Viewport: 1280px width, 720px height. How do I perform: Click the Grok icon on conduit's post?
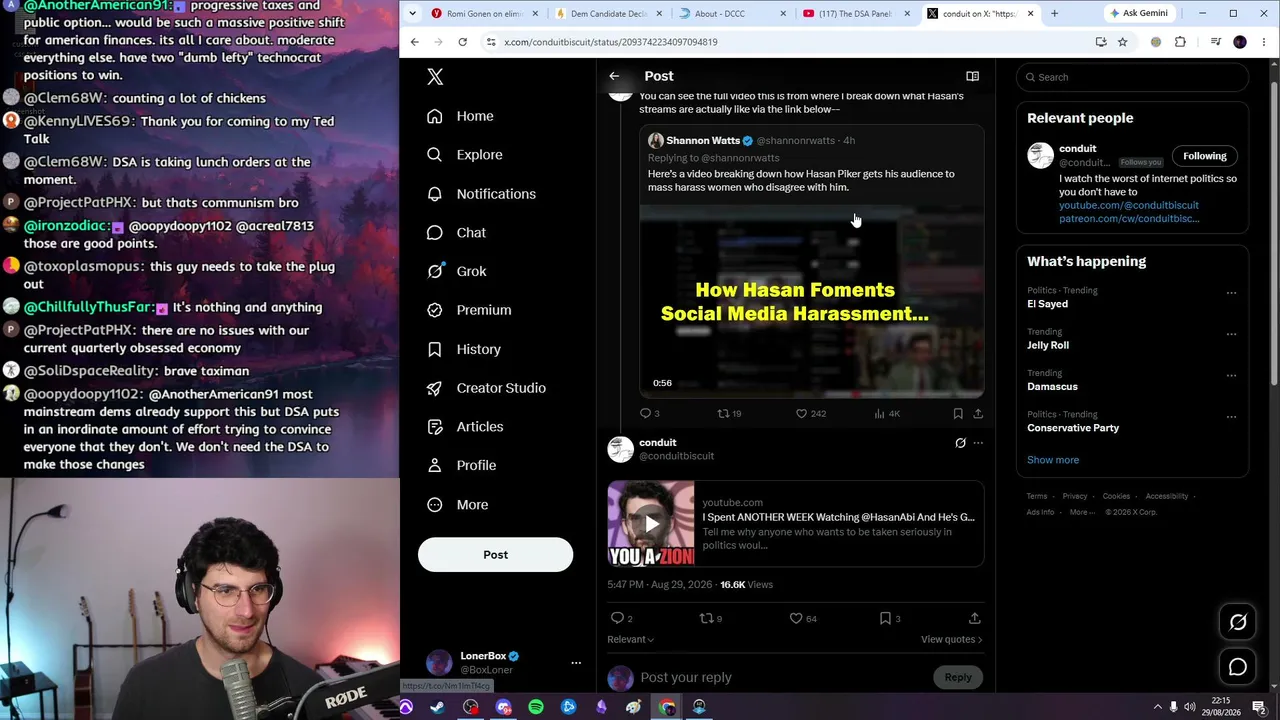pos(960,443)
